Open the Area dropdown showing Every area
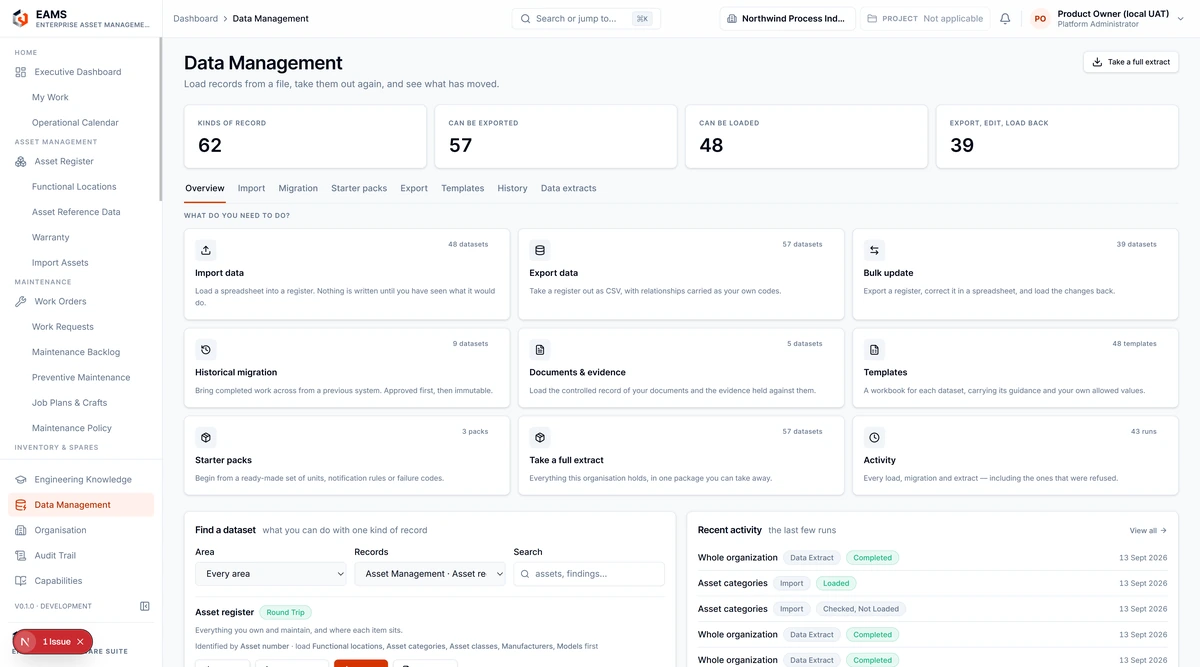This screenshot has height=667, width=1200. coord(271,574)
